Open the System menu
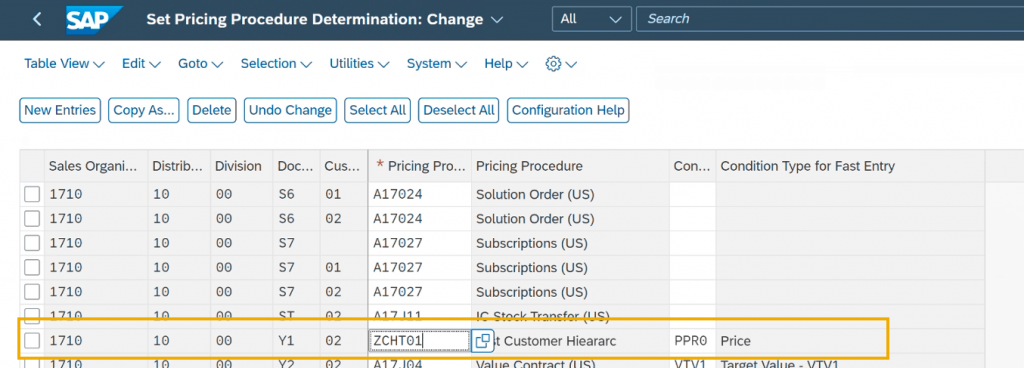 point(437,64)
